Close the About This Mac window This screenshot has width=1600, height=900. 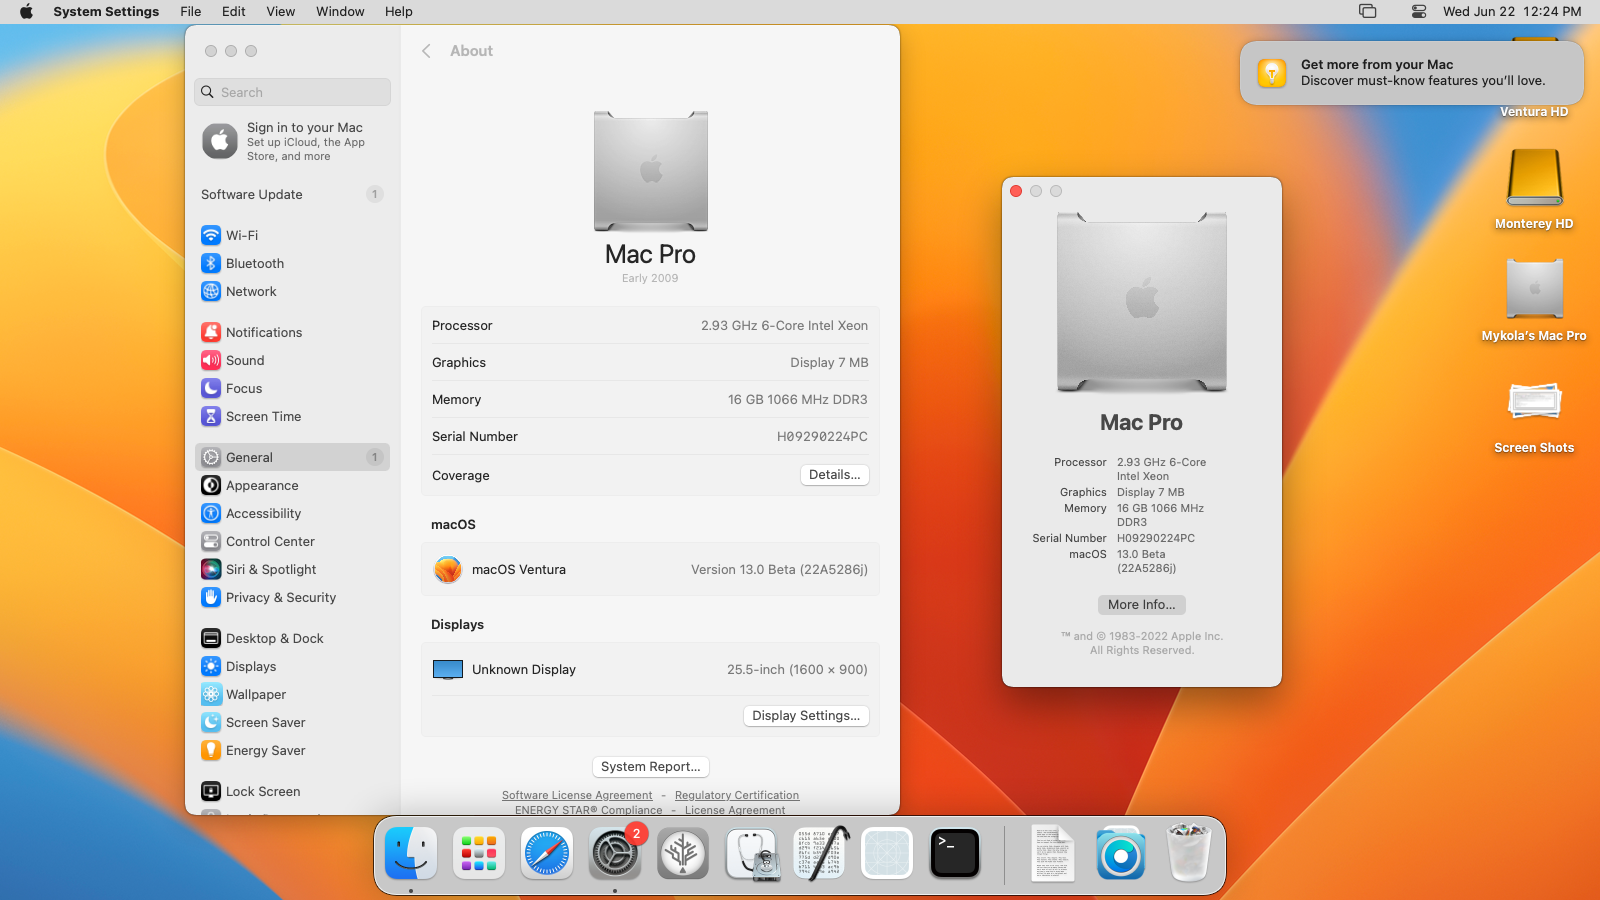pyautogui.click(x=1016, y=191)
